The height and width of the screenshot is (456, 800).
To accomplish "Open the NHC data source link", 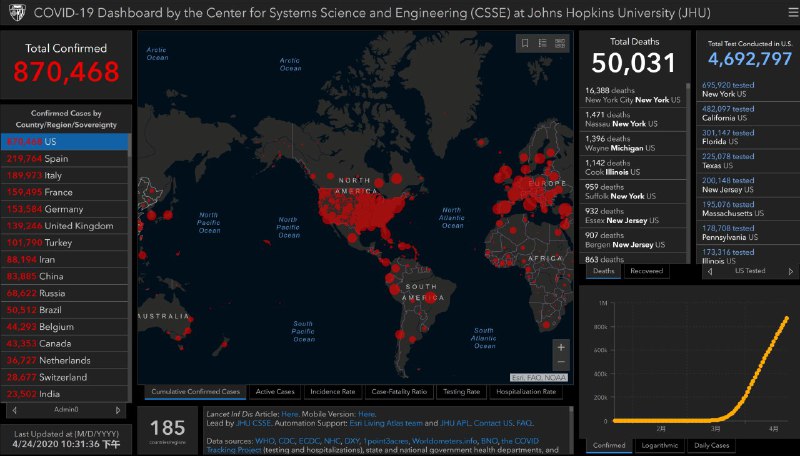I will tap(332, 441).
